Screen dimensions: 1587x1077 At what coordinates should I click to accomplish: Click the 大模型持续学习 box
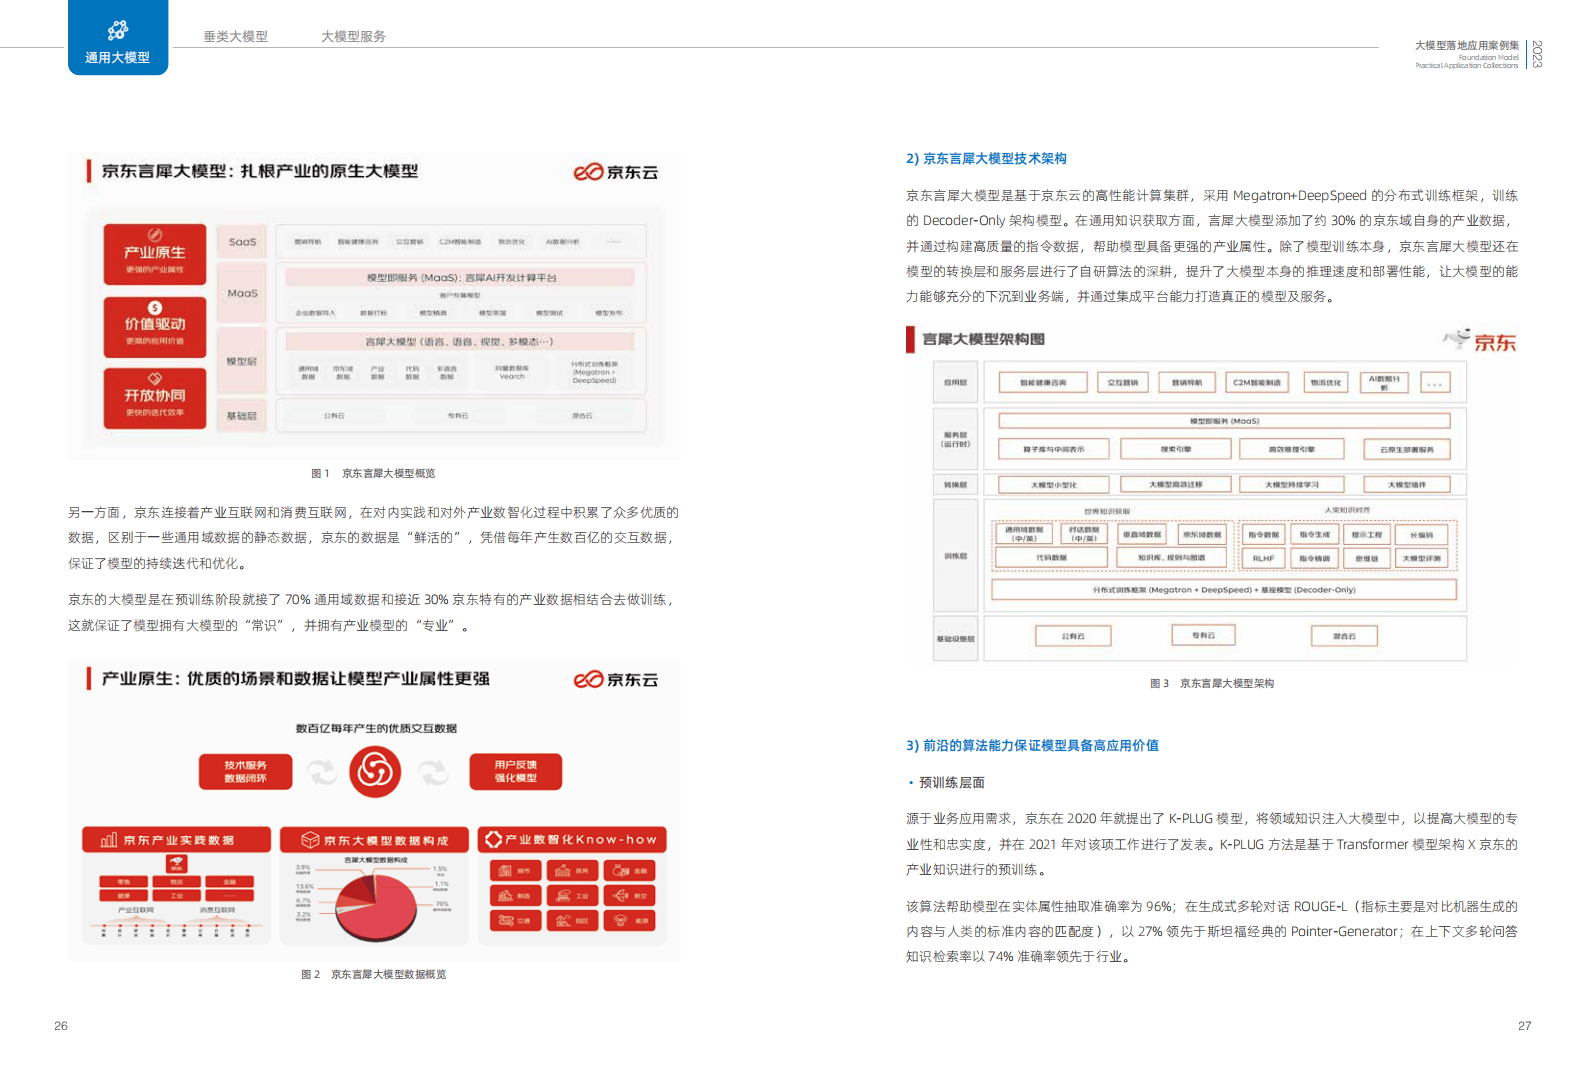pos(1291,484)
